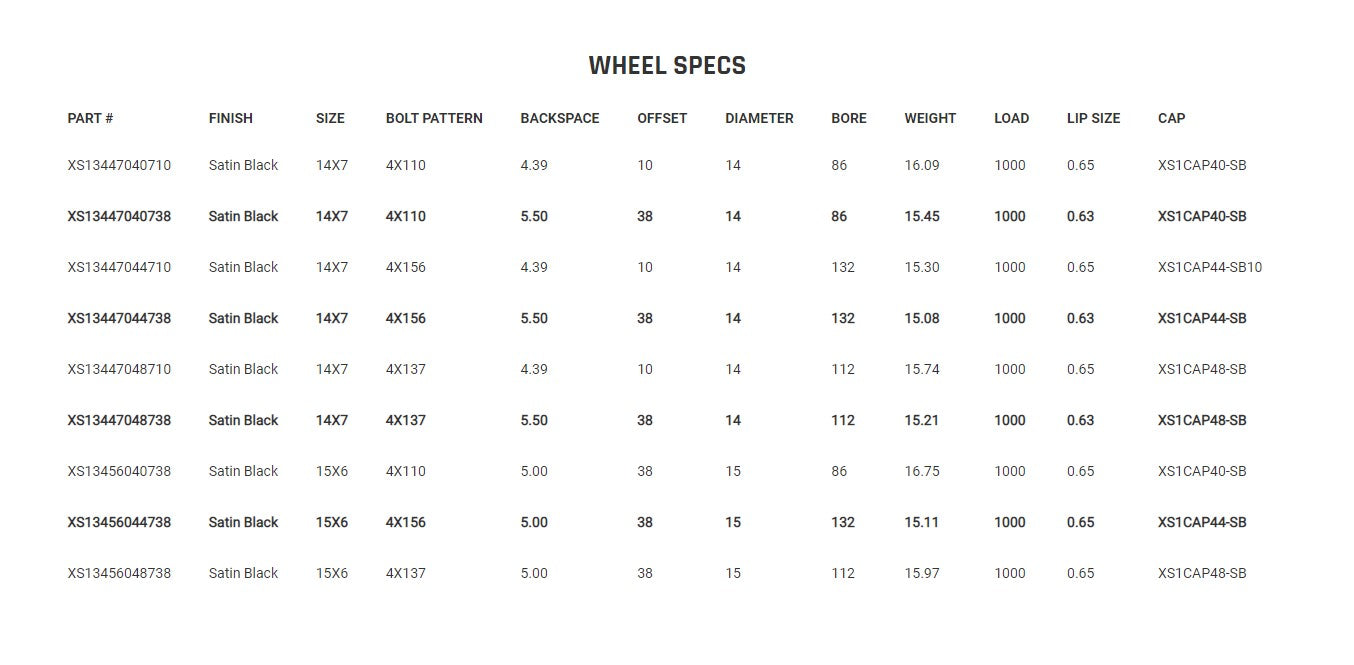Select part number XS13456044738

(x=119, y=522)
